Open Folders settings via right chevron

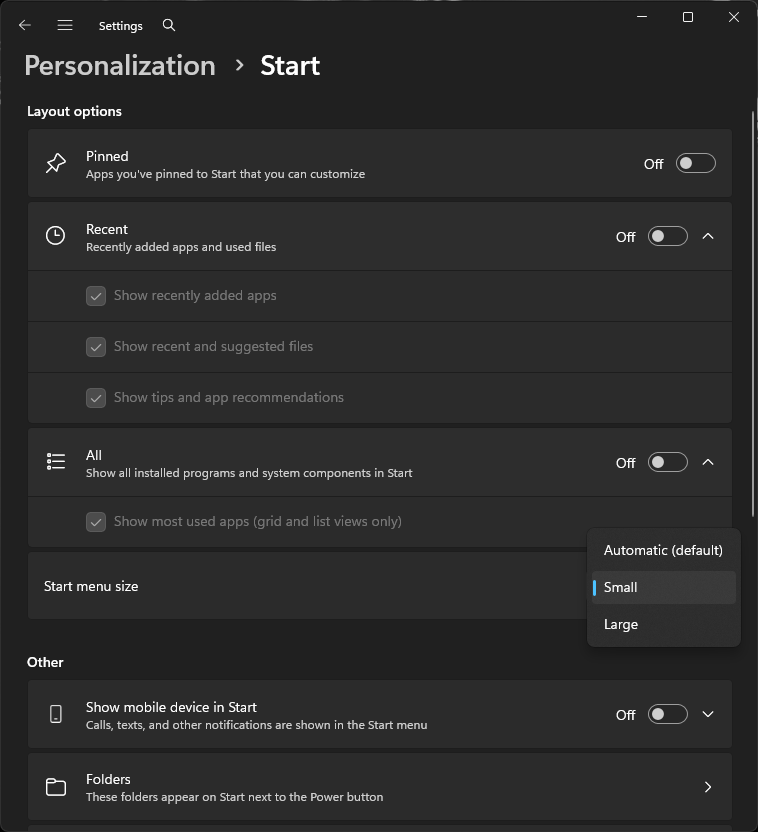[x=708, y=787]
